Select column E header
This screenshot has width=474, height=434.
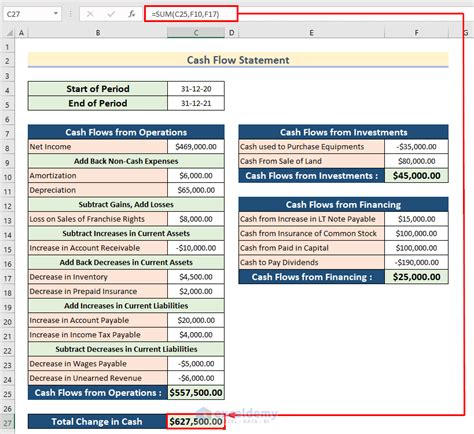(311, 33)
